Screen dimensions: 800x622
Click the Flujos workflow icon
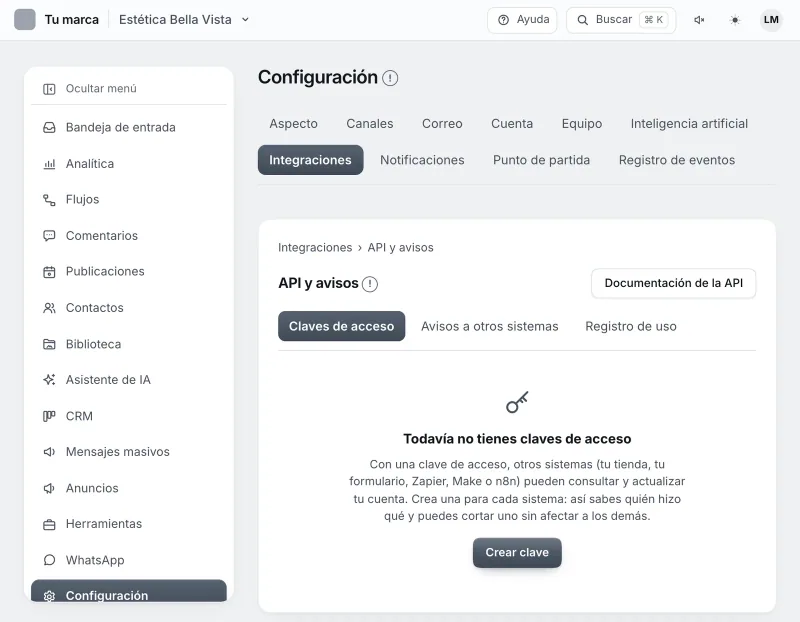click(49, 200)
